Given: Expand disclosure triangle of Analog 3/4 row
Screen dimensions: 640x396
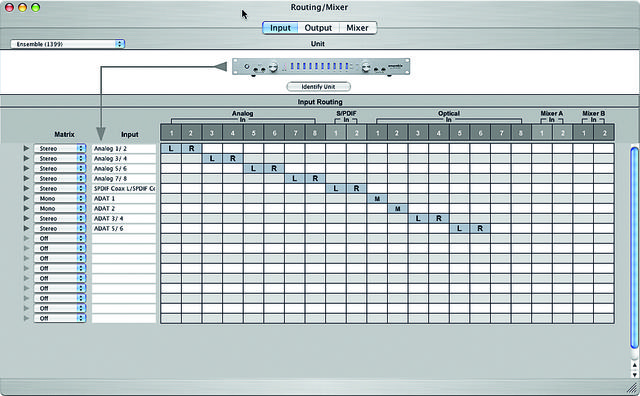Looking at the screenshot, I should [27, 158].
